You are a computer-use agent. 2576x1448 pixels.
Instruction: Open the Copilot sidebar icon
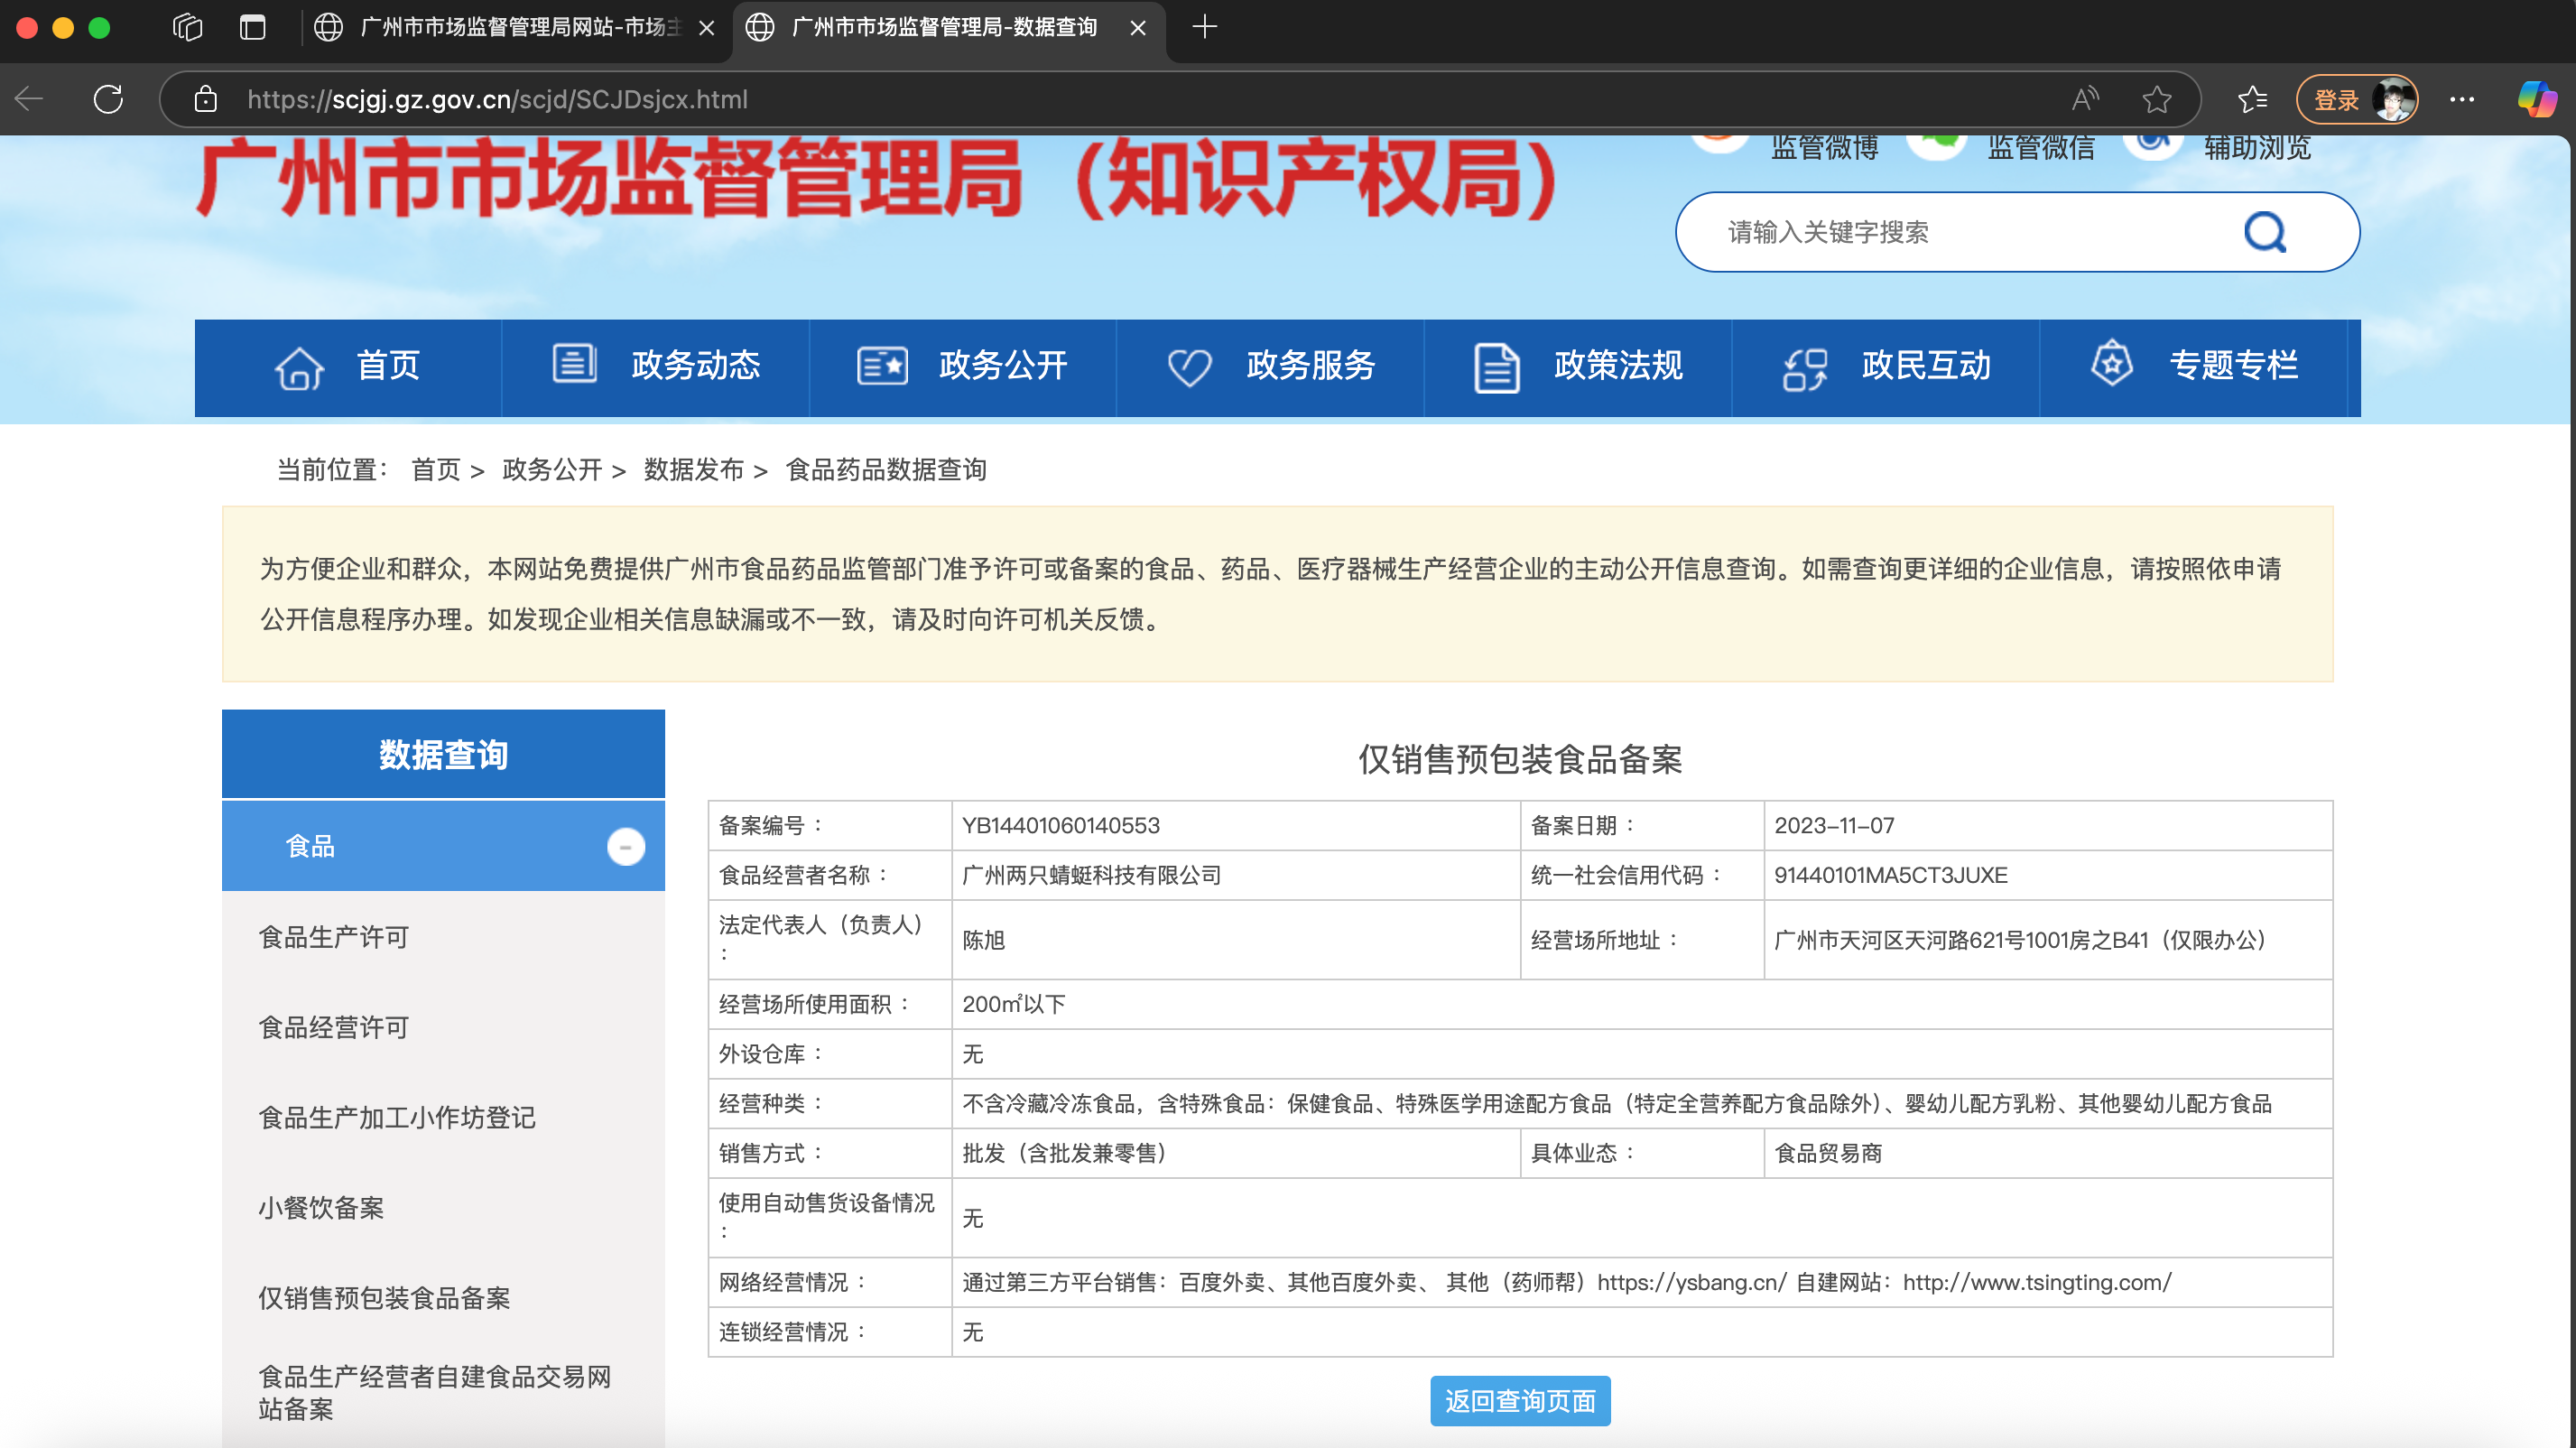click(x=2536, y=99)
